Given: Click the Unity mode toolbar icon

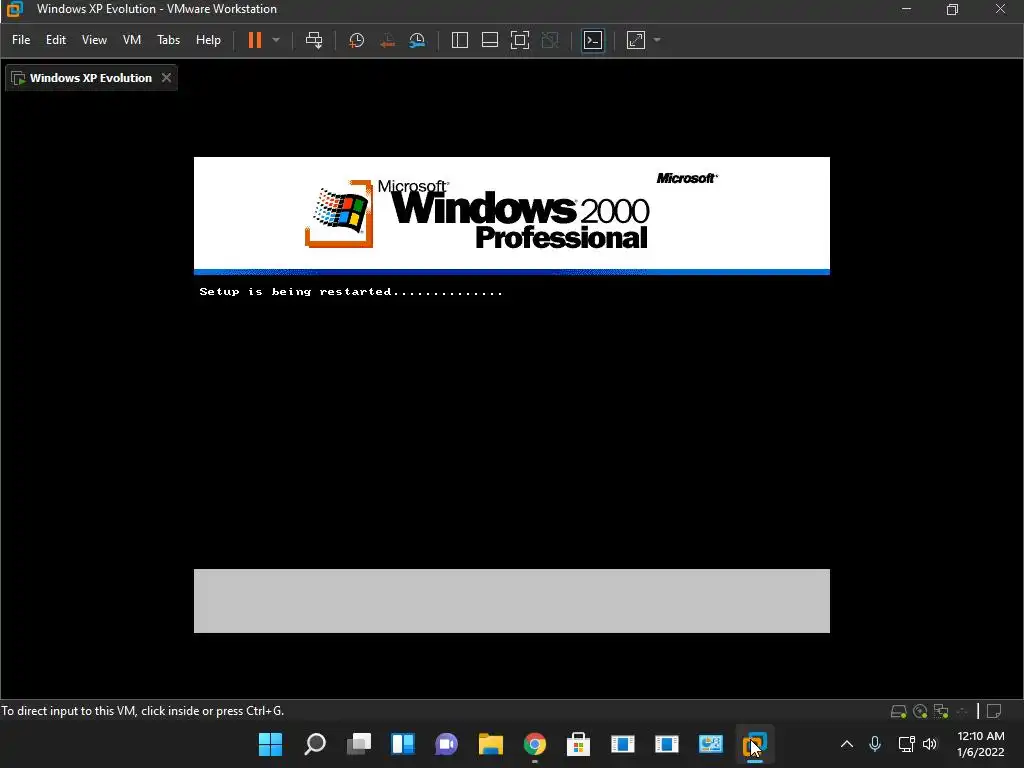Looking at the screenshot, I should pyautogui.click(x=550, y=40).
